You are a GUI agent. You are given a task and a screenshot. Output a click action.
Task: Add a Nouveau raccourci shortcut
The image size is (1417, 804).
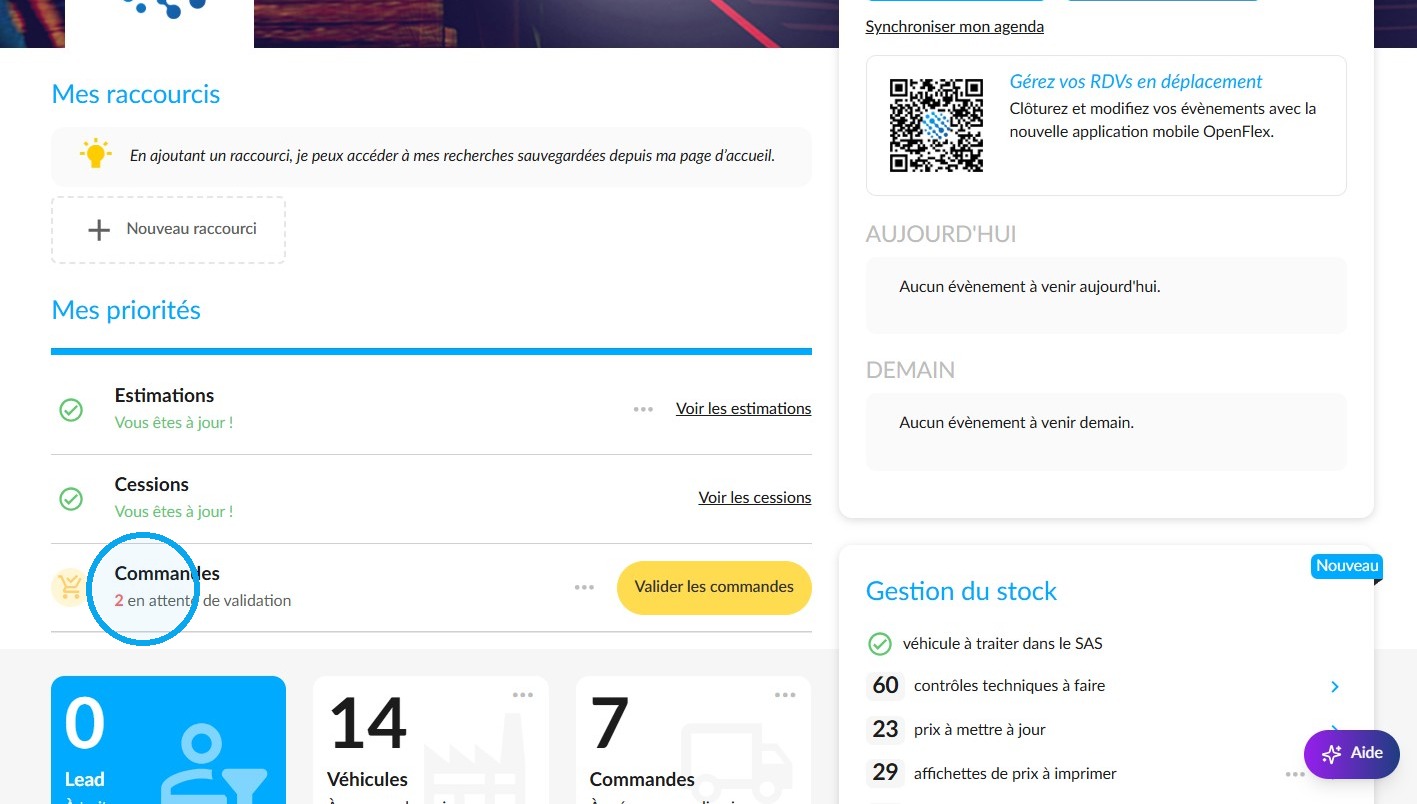click(168, 230)
